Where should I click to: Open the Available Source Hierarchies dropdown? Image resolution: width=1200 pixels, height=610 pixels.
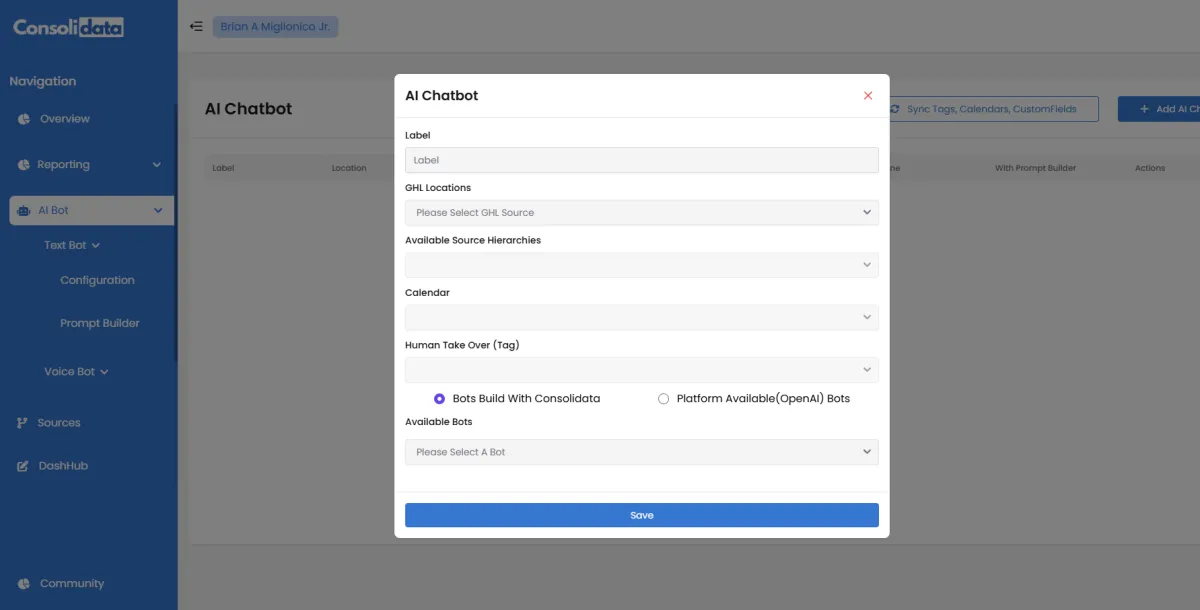[x=641, y=265]
